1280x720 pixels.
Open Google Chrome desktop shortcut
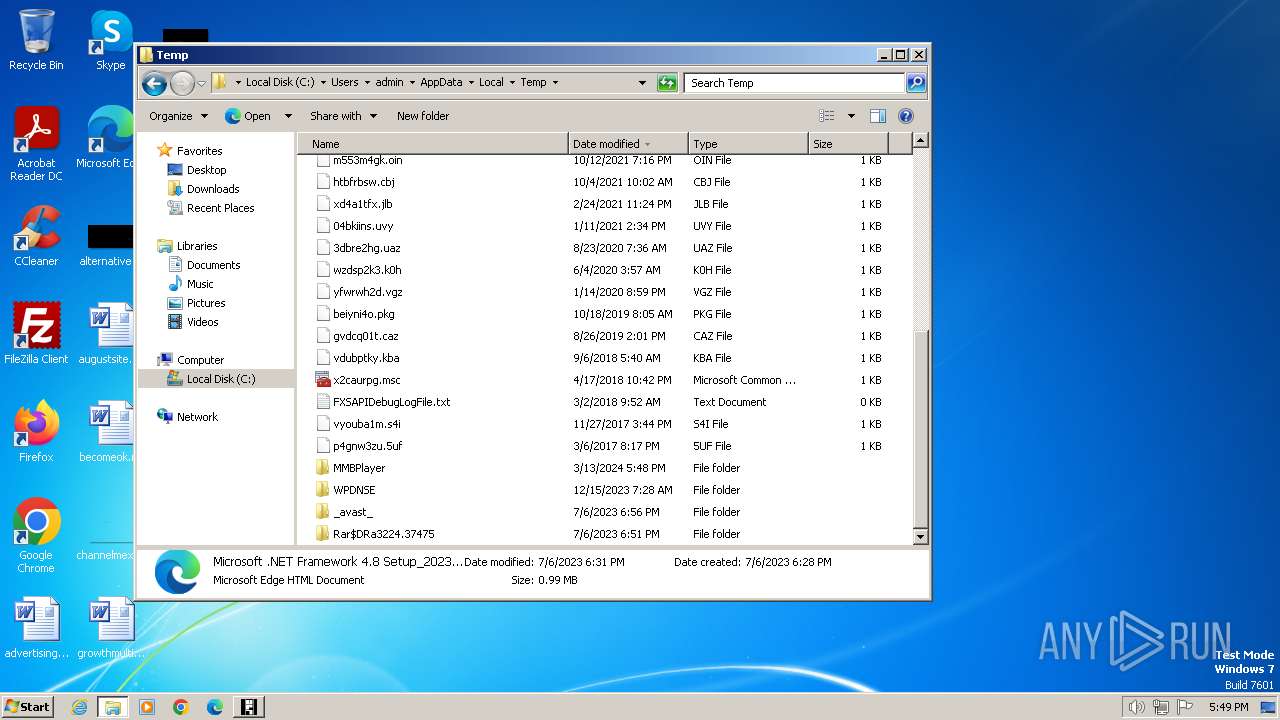click(36, 536)
